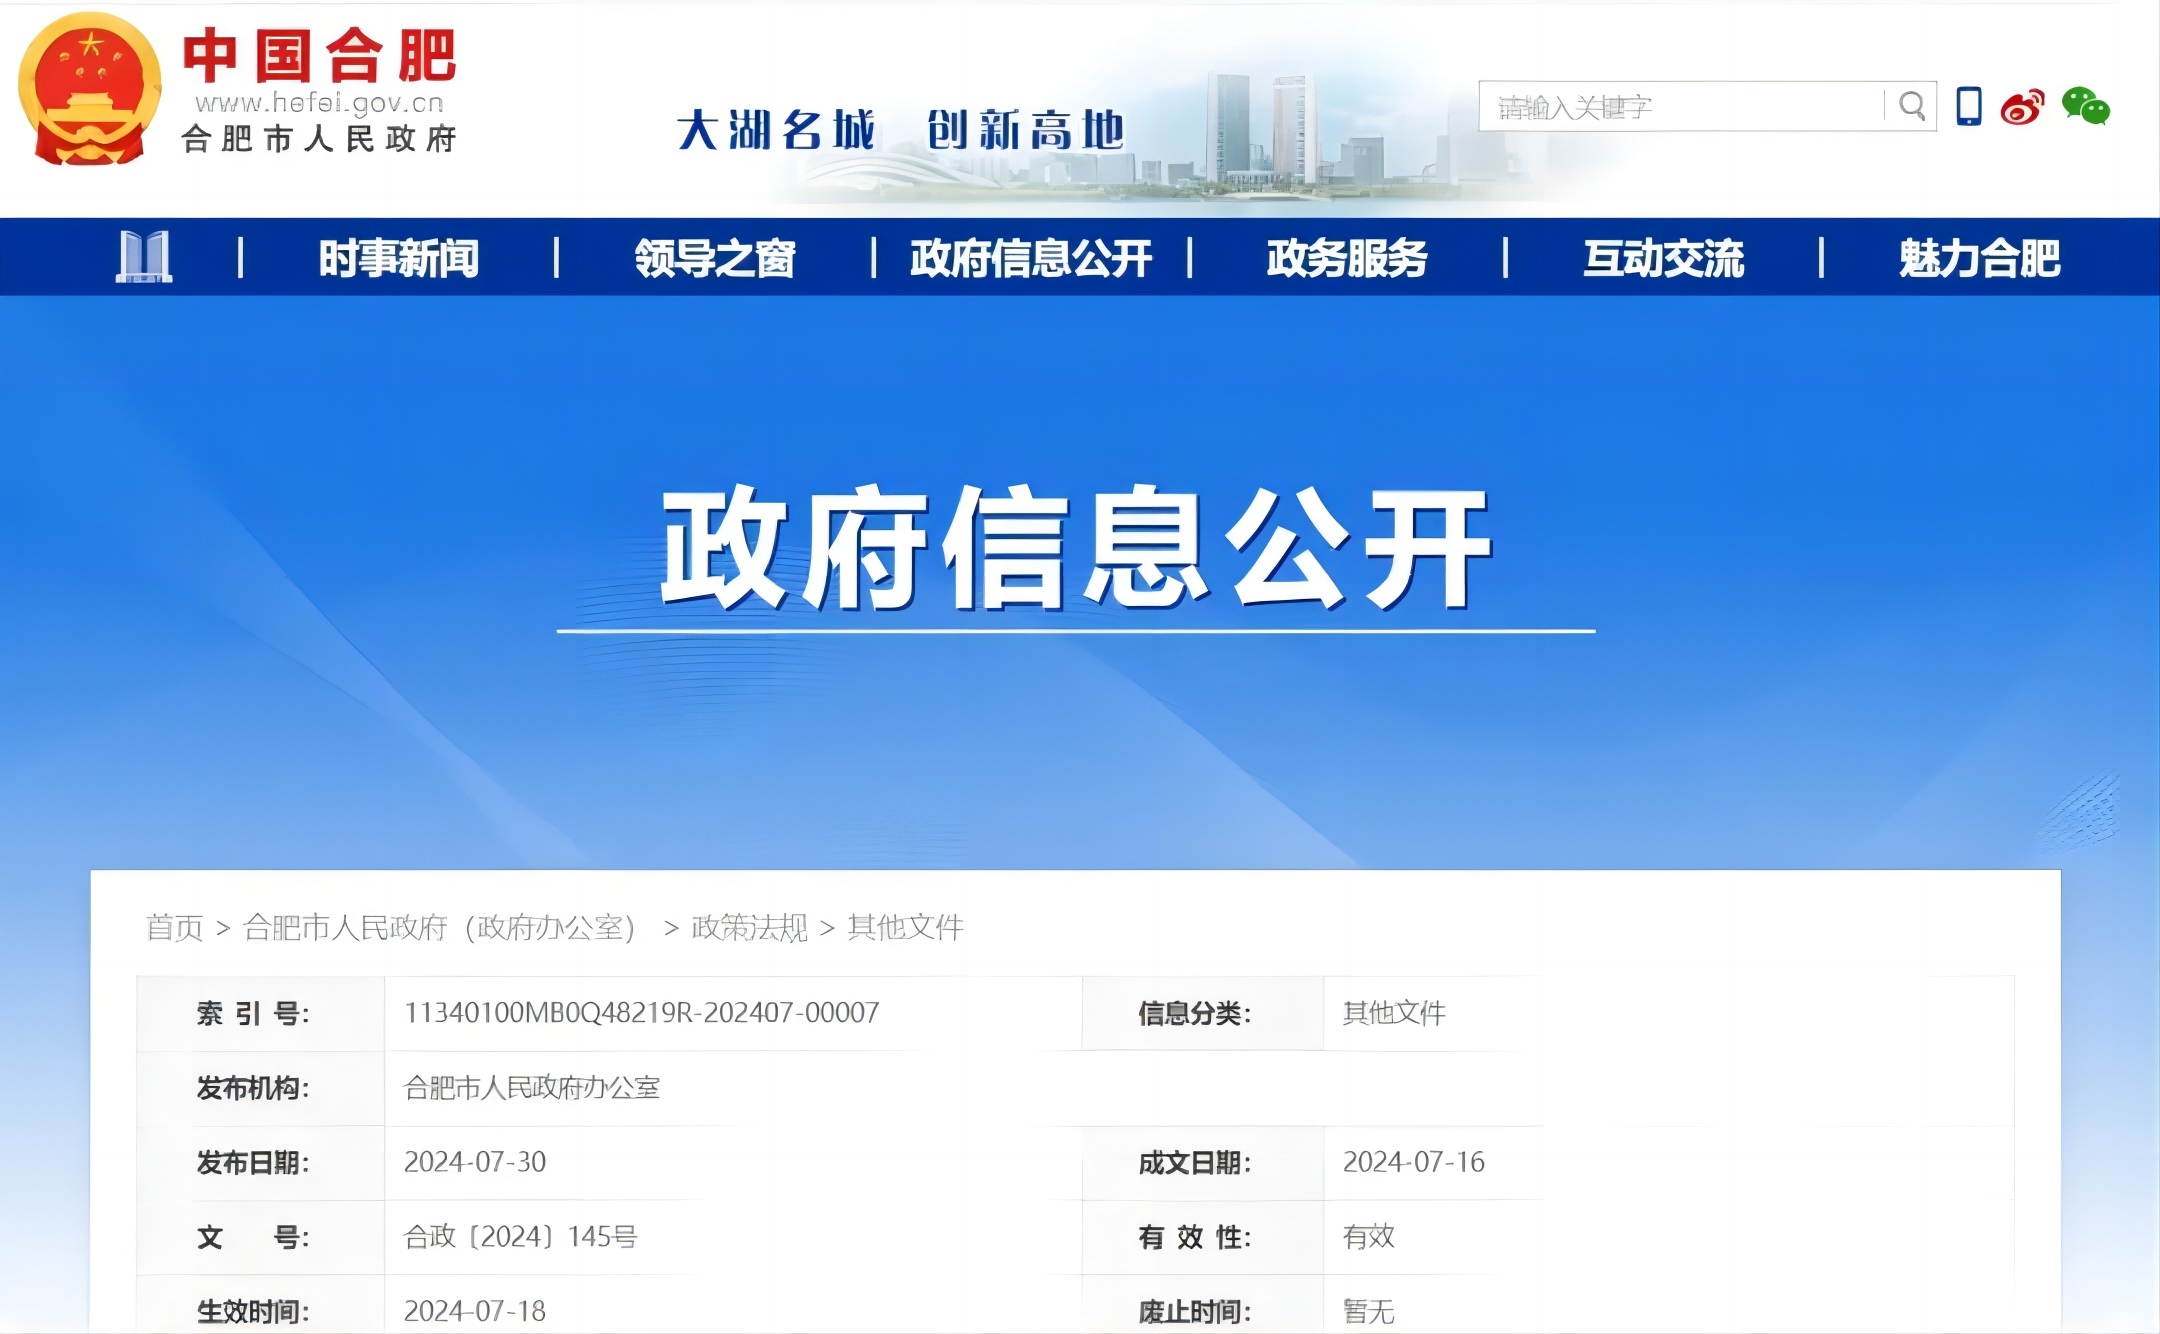Open the 政府信息公开 navigation item
The width and height of the screenshot is (2160, 1334).
[1031, 258]
